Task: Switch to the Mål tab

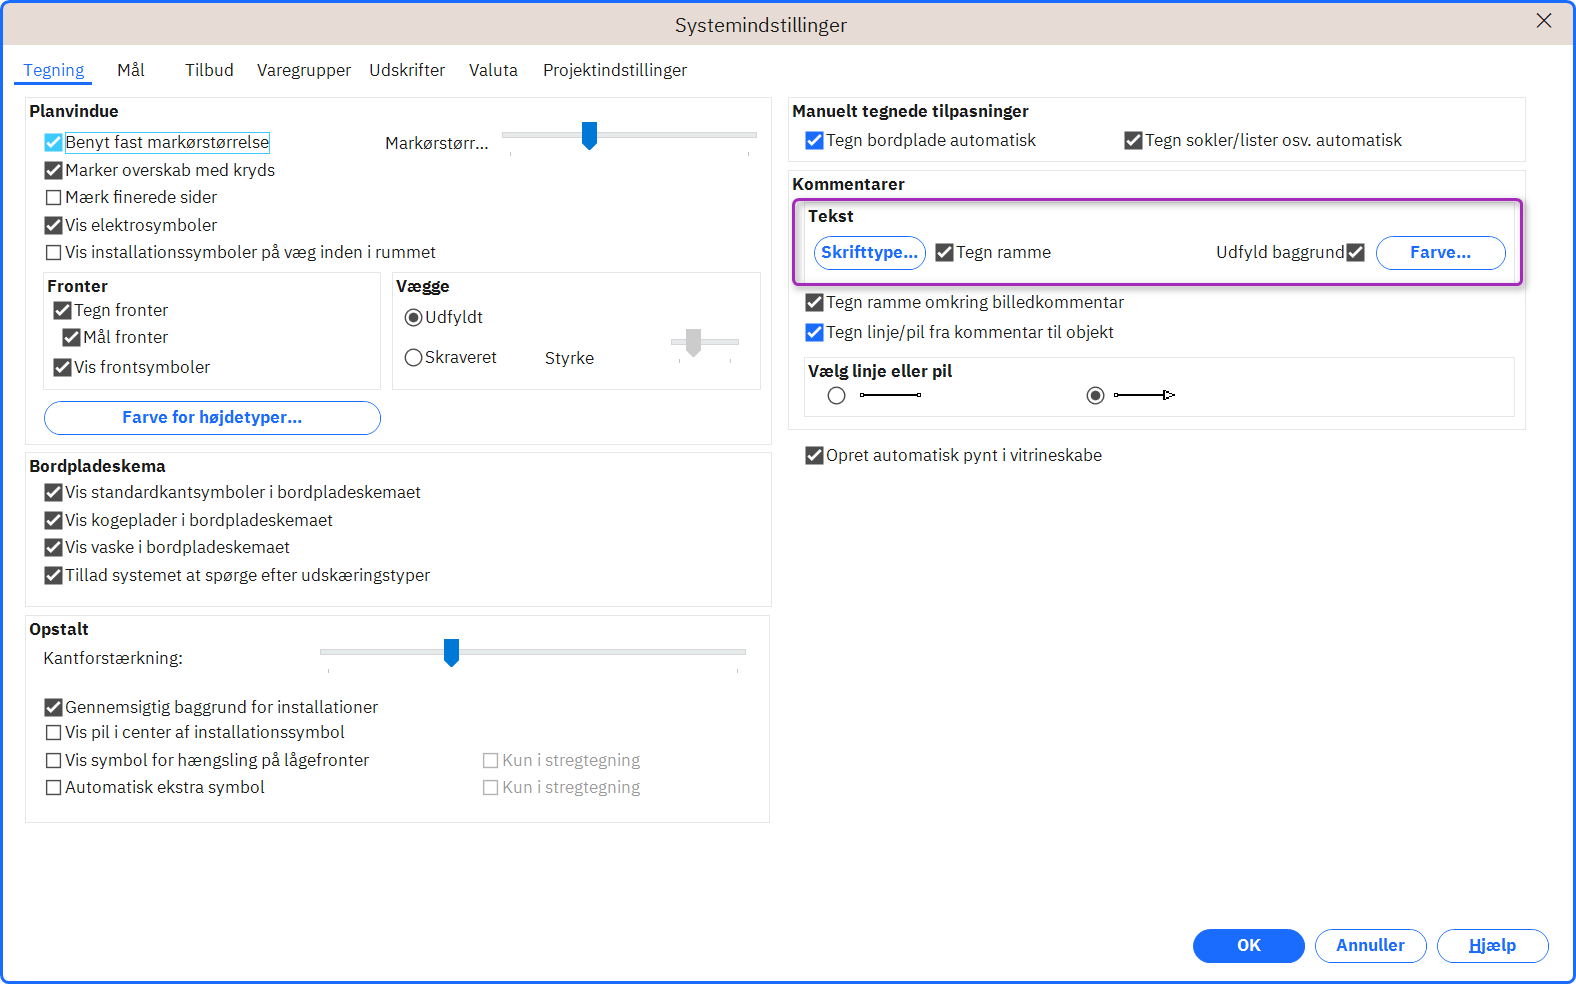Action: coord(131,70)
